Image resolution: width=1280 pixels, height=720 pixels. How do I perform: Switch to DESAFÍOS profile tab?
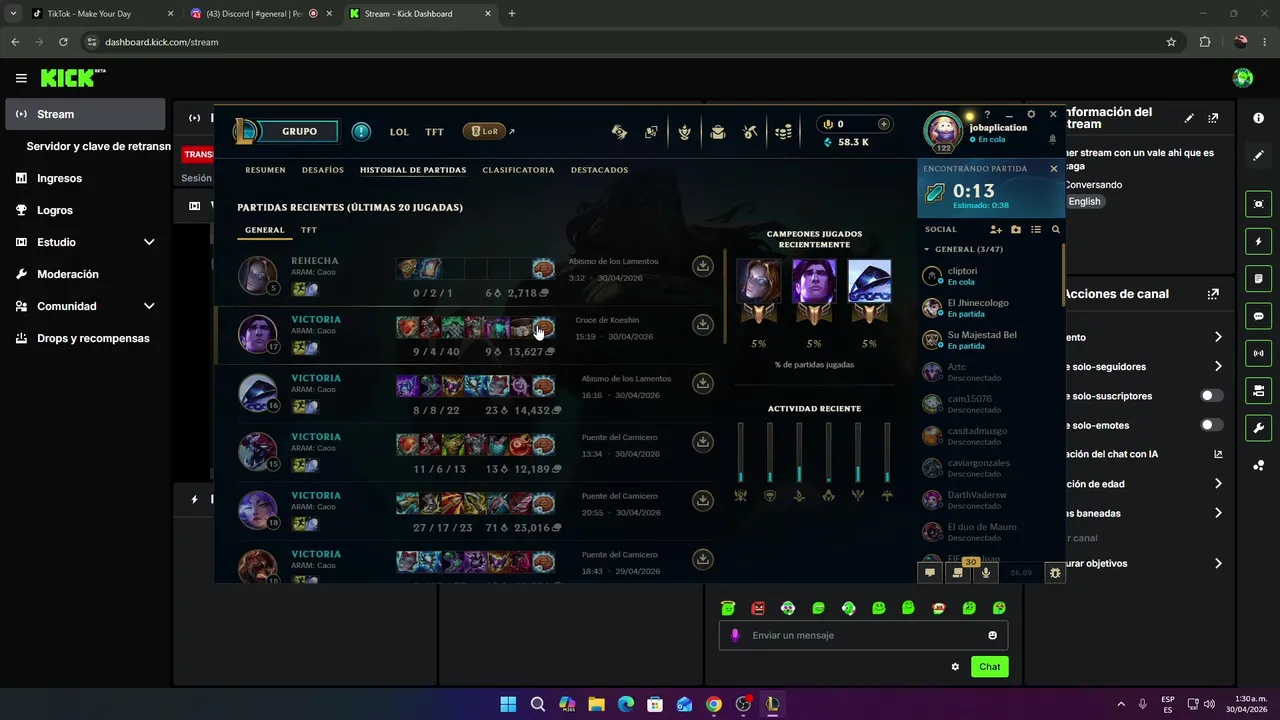323,170
